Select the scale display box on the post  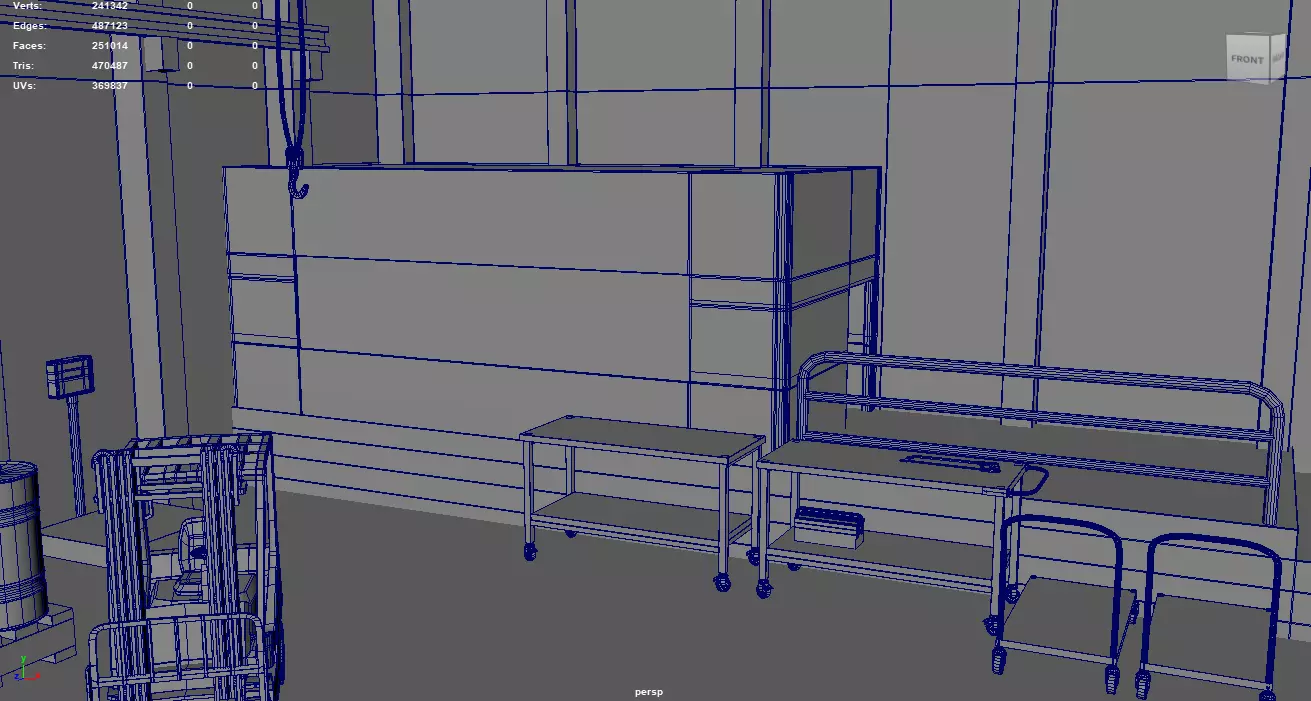point(69,377)
